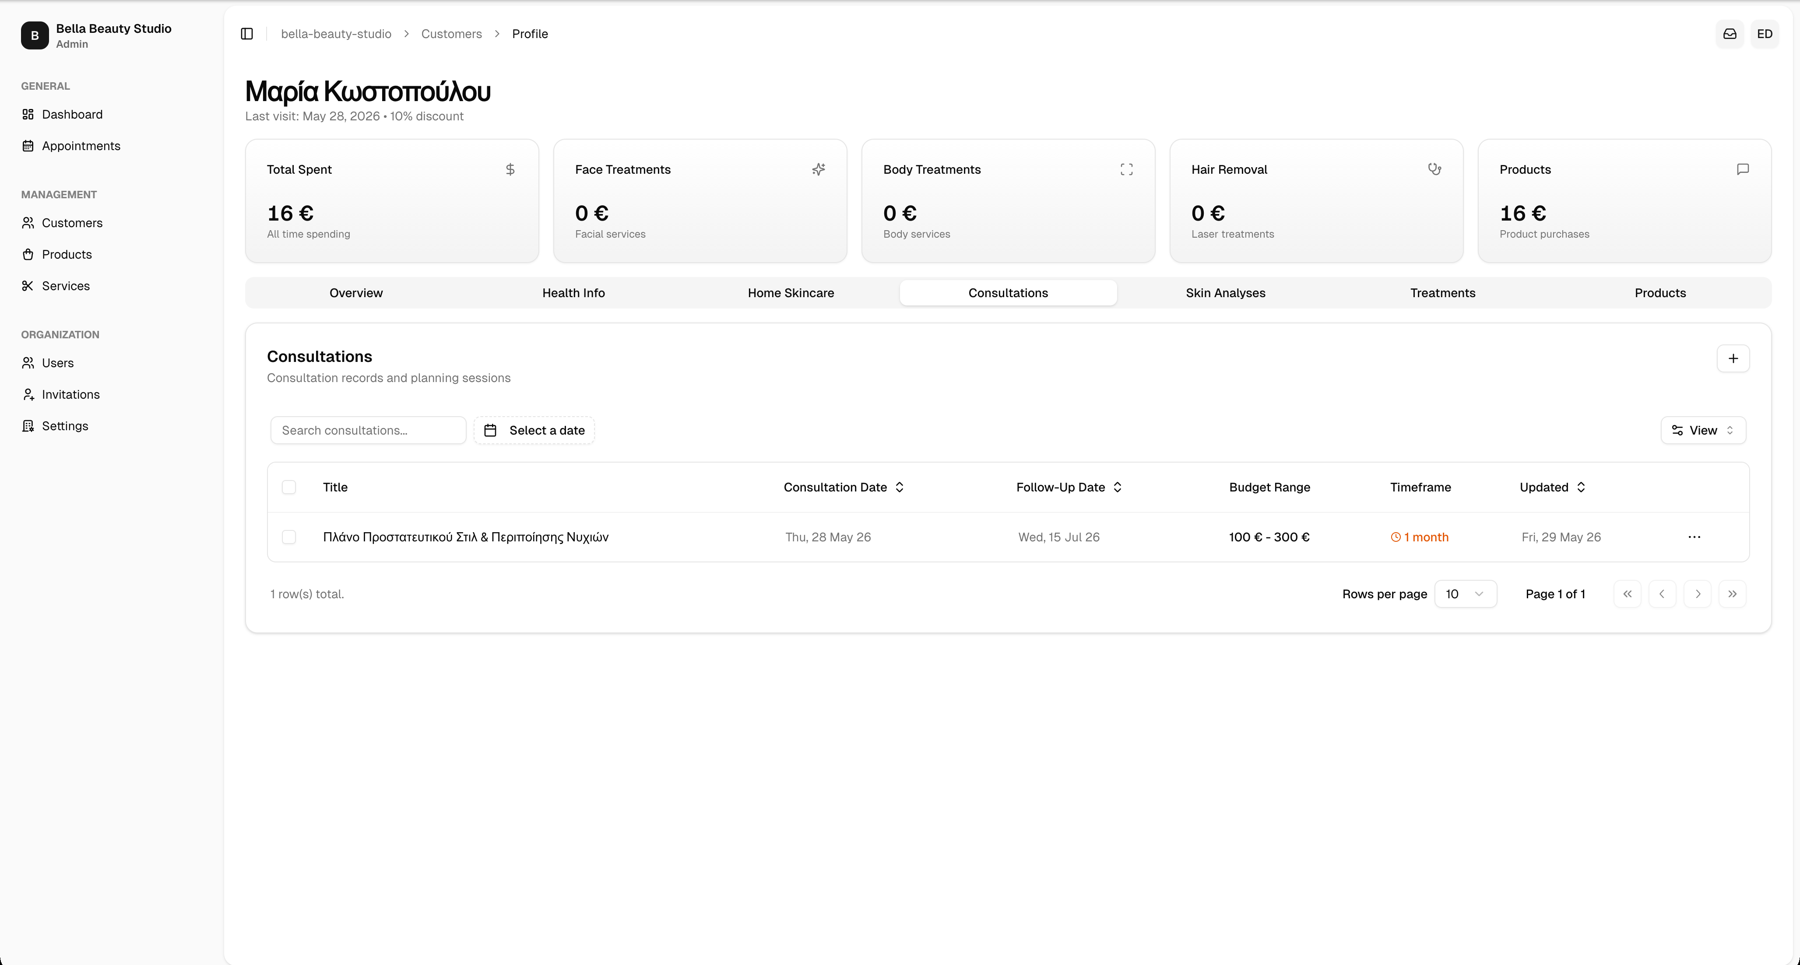Click the Page 1 of 1 indicator

click(x=1555, y=594)
